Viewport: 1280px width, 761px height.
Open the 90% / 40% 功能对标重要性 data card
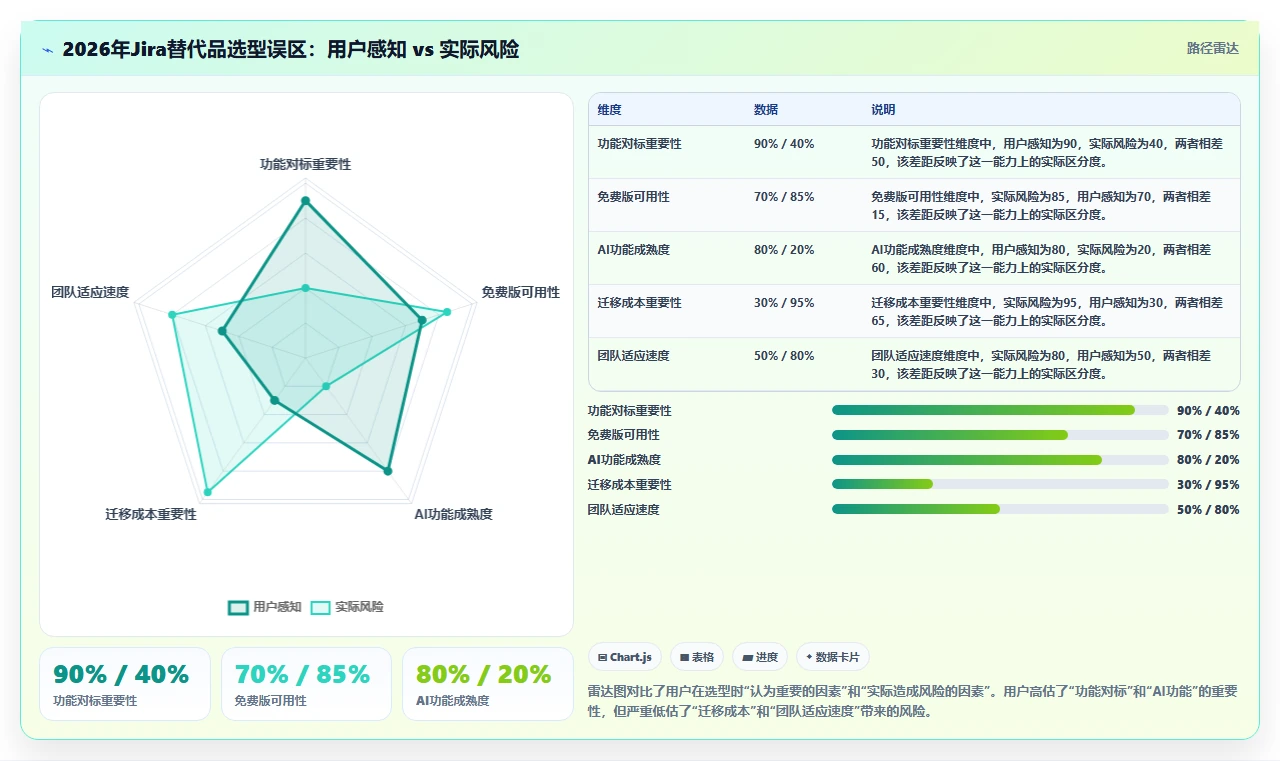[x=125, y=684]
